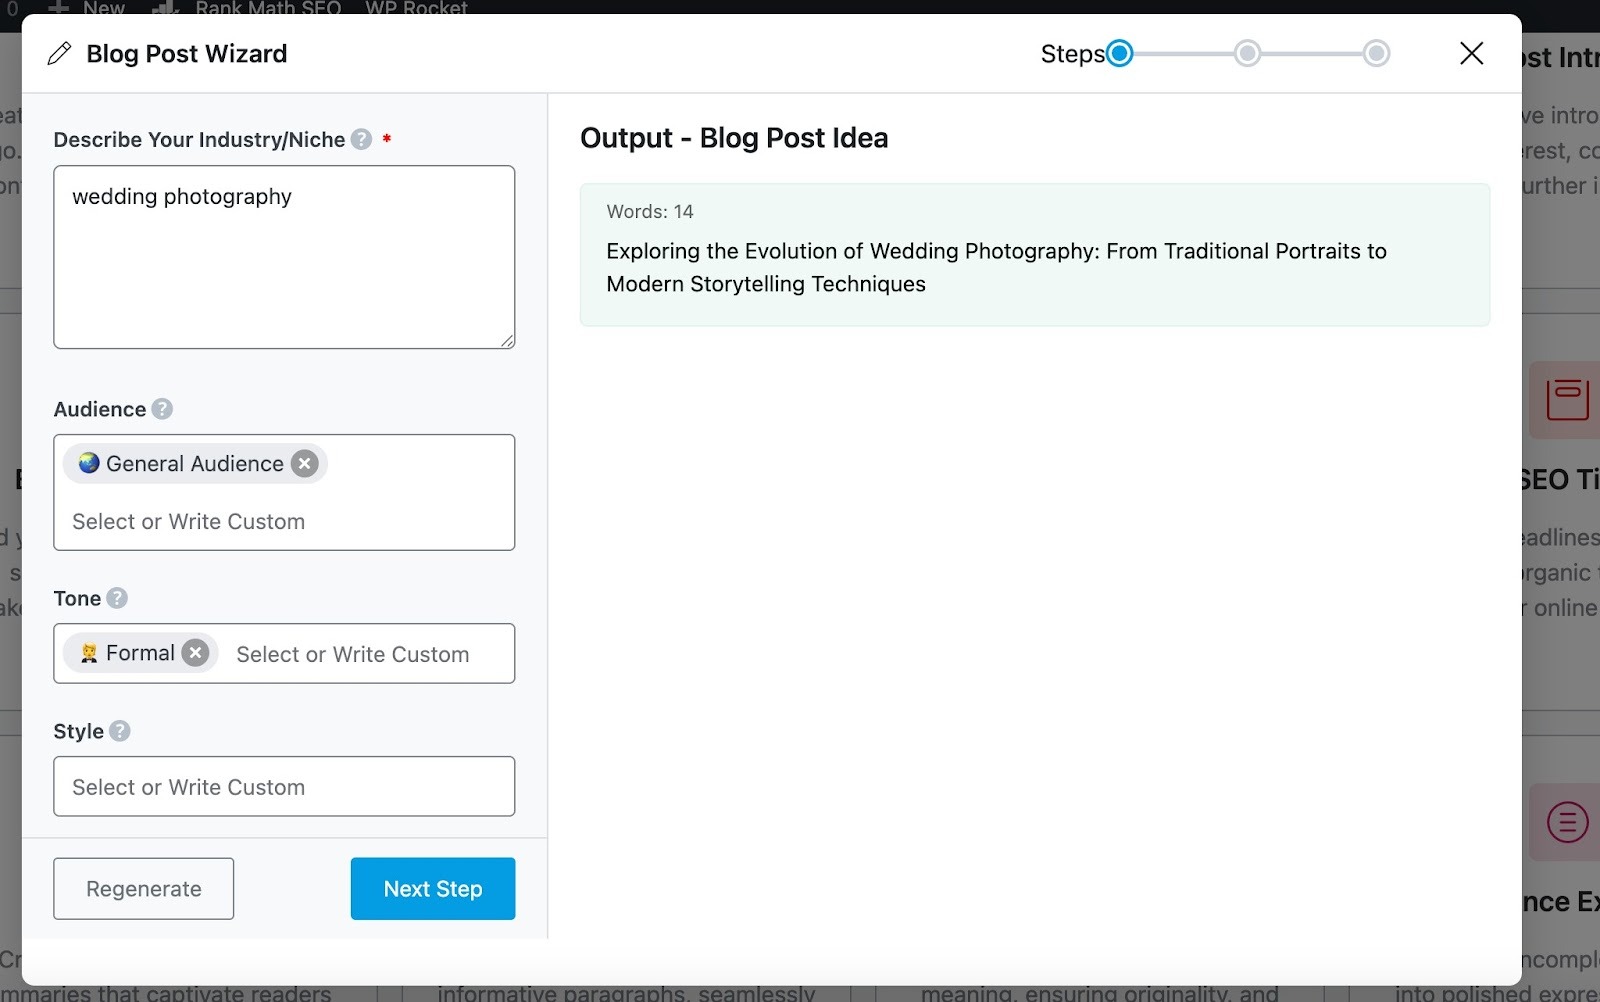Click the pencil icon beside Blog Post Wizard
The width and height of the screenshot is (1600, 1002).
pos(59,53)
